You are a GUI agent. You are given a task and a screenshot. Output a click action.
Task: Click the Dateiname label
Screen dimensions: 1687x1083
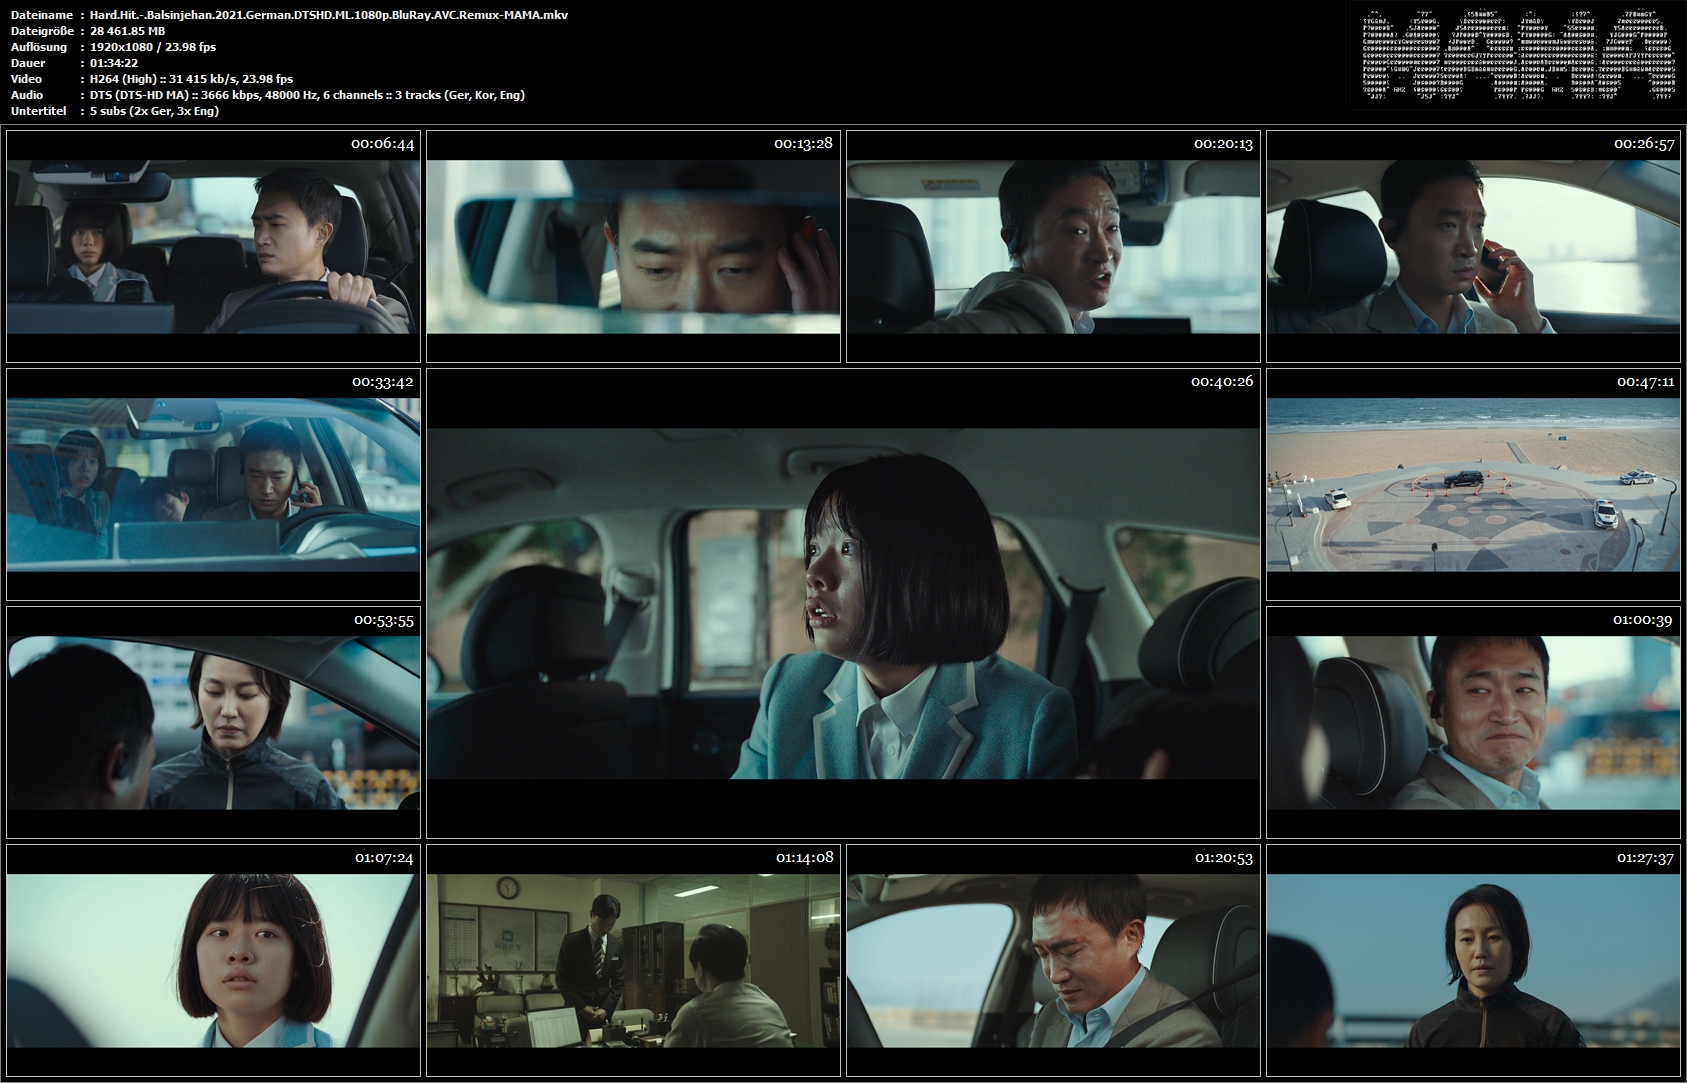point(40,15)
